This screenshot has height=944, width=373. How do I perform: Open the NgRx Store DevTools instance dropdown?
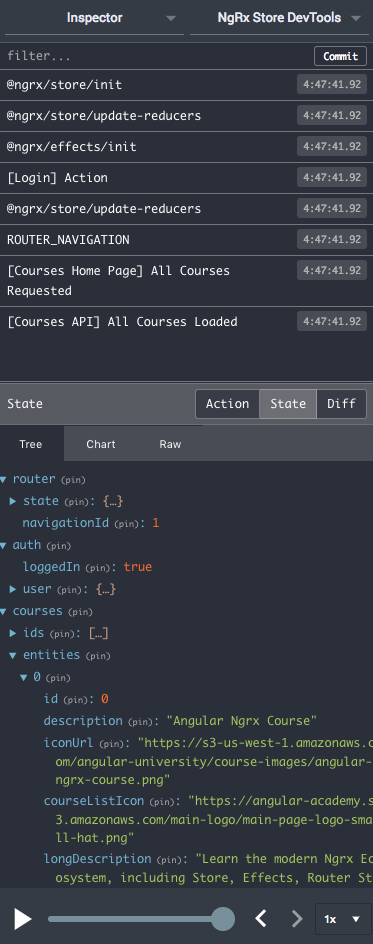click(x=279, y=18)
